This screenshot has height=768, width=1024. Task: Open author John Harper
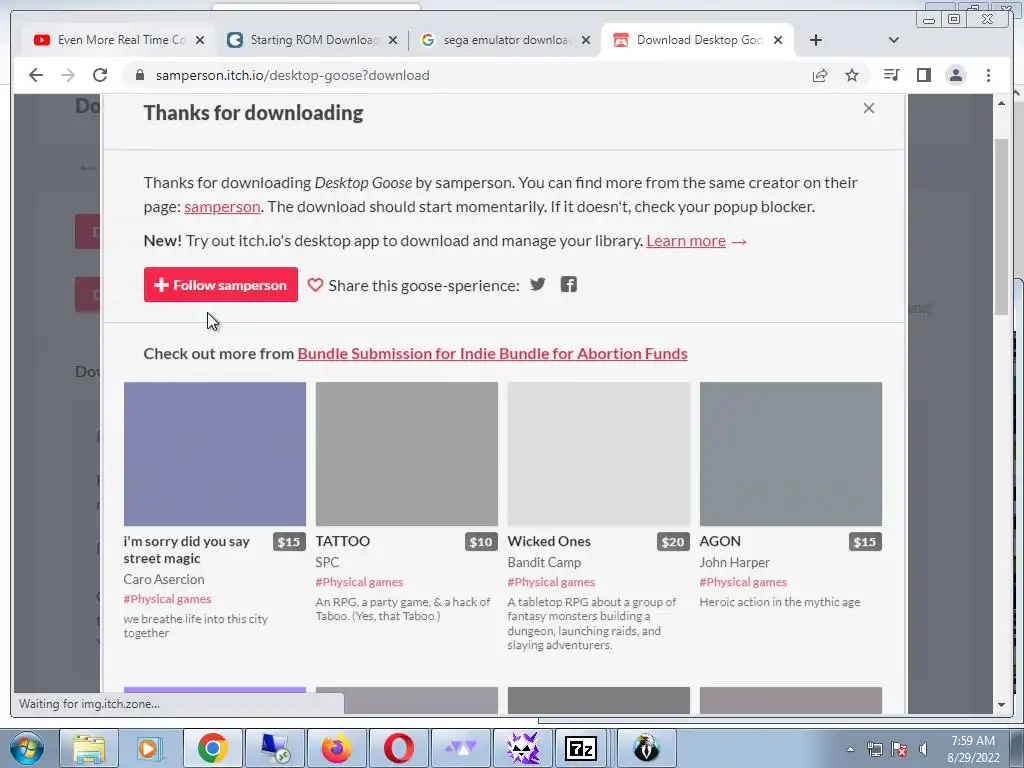click(x=735, y=562)
